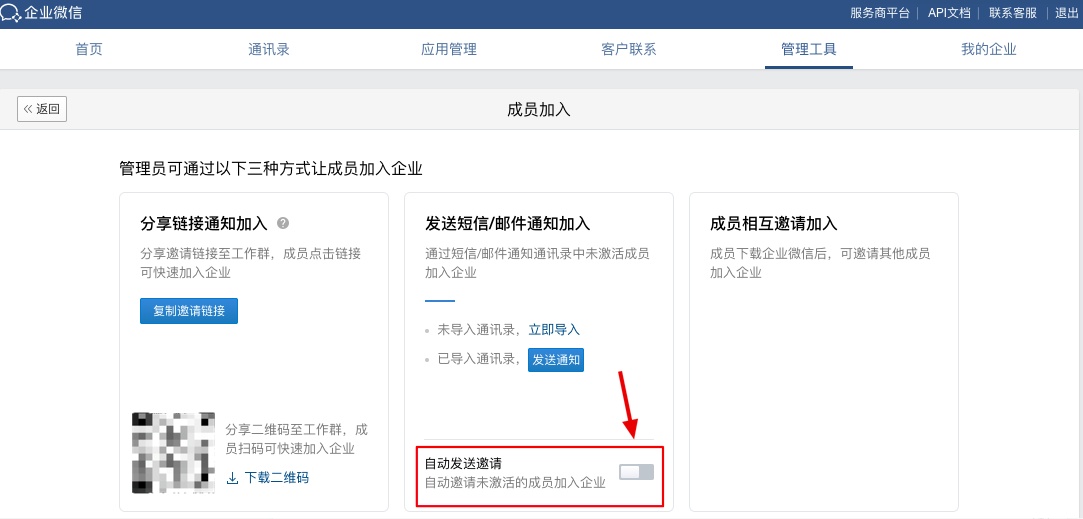Select the 管理工具 tab
Image resolution: width=1083 pixels, height=519 pixels.
point(809,49)
